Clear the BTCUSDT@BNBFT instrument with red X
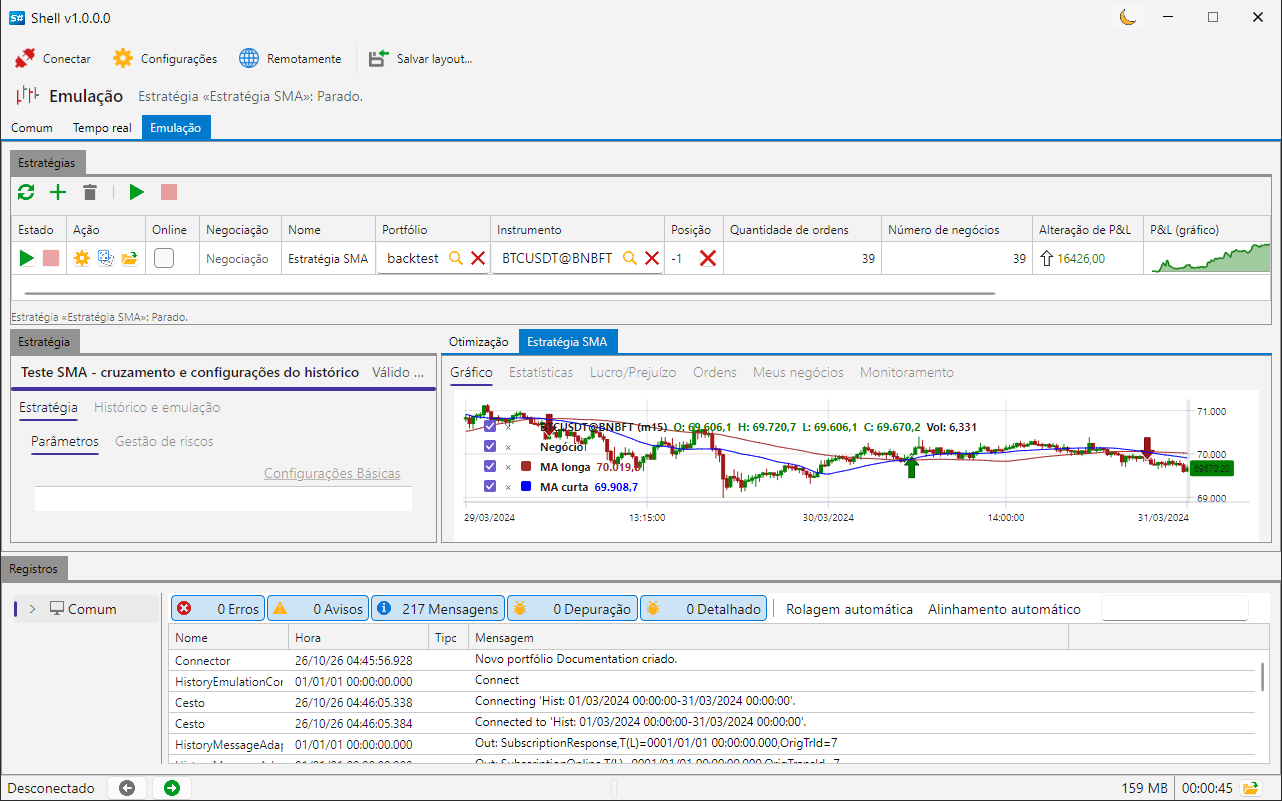 (x=652, y=258)
